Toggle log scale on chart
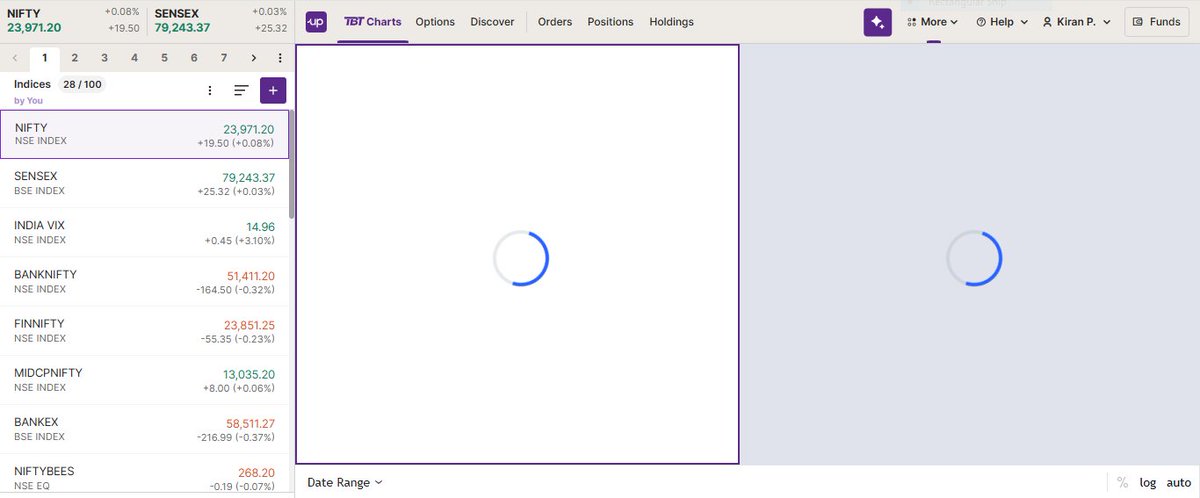1200x498 pixels. [x=1148, y=483]
